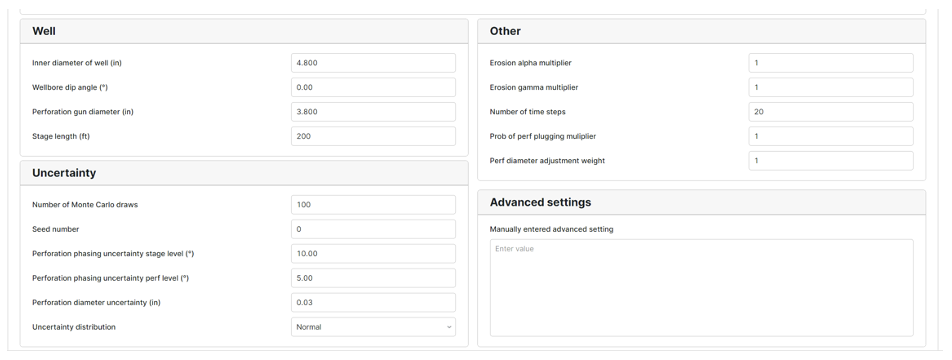Select the Wellbore dip angle input
This screenshot has width=952, height=360.
[x=373, y=87]
